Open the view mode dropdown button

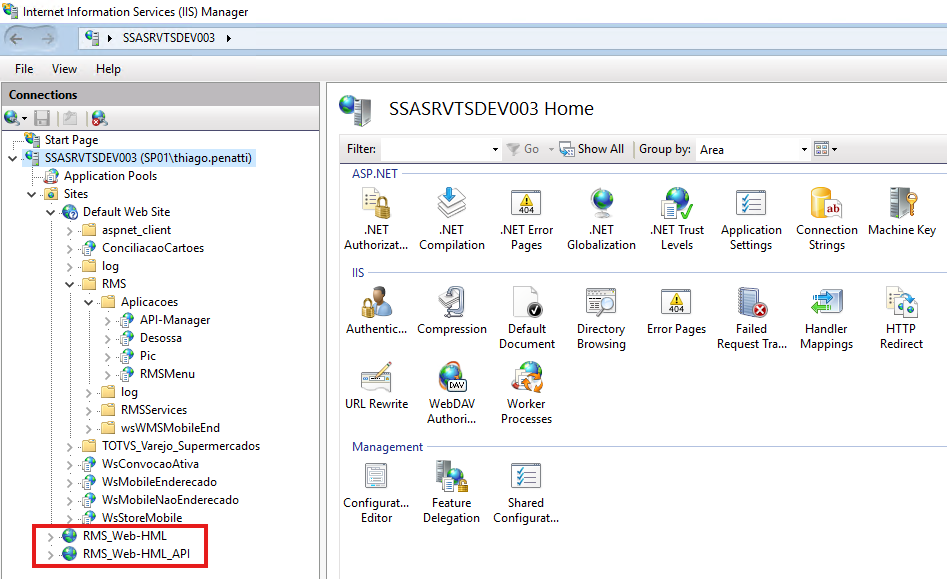[x=826, y=149]
